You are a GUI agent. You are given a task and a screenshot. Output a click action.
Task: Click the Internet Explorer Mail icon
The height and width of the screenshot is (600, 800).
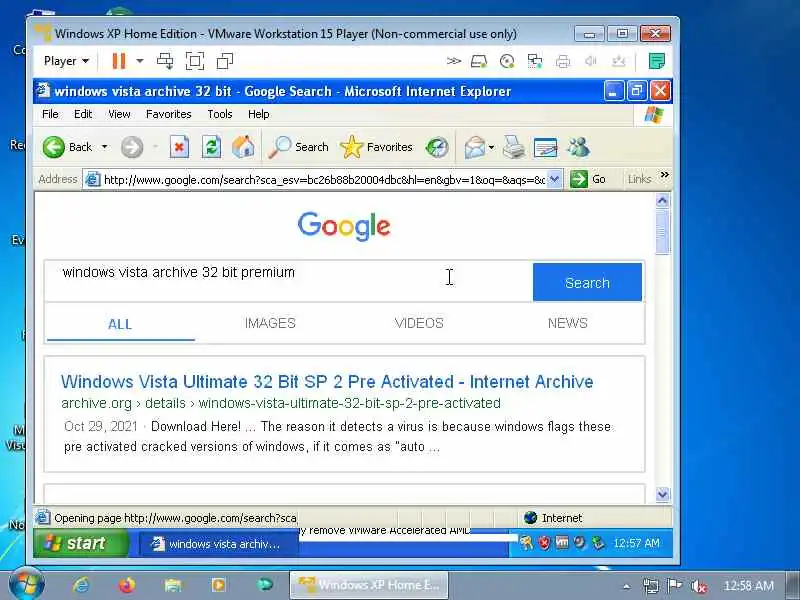474,147
